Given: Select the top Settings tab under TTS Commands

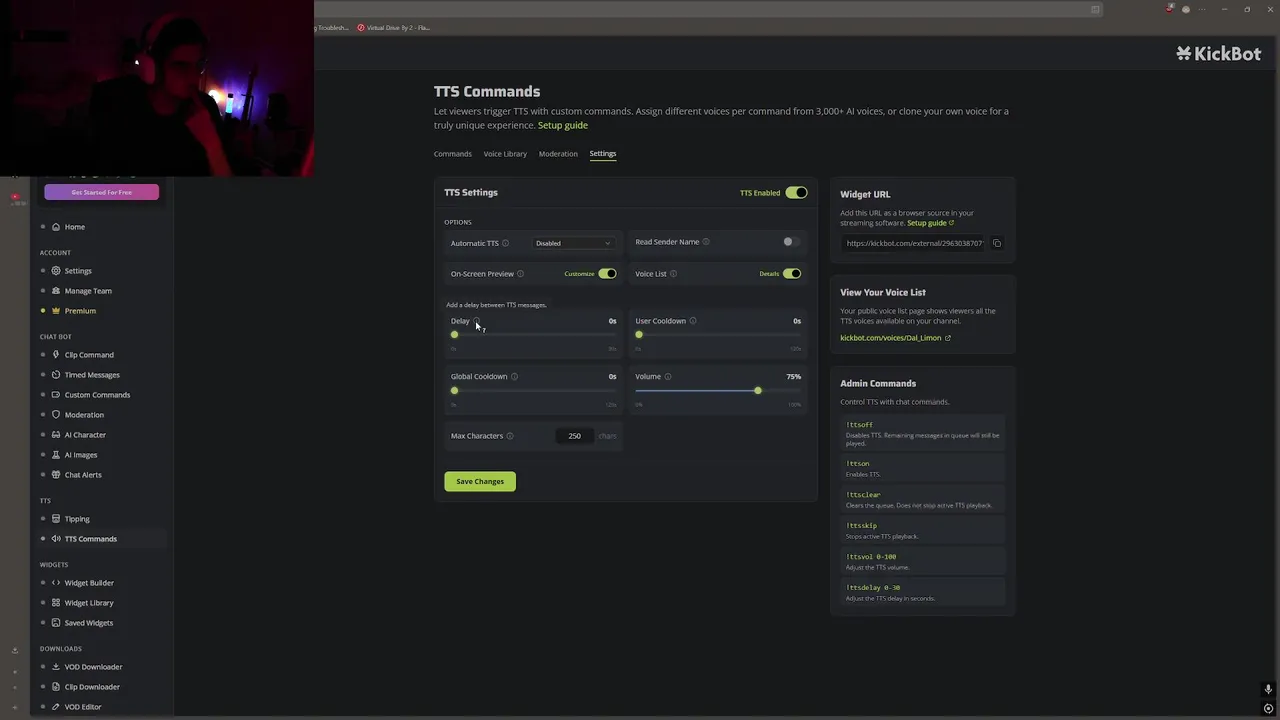Looking at the screenshot, I should coord(603,154).
